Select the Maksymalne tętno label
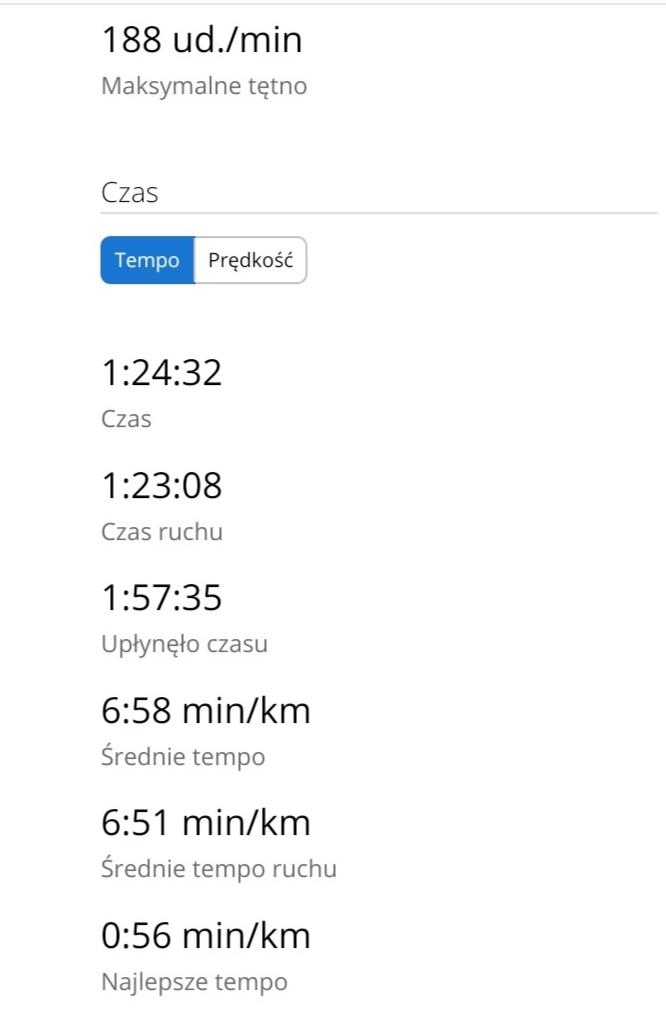 [x=204, y=86]
